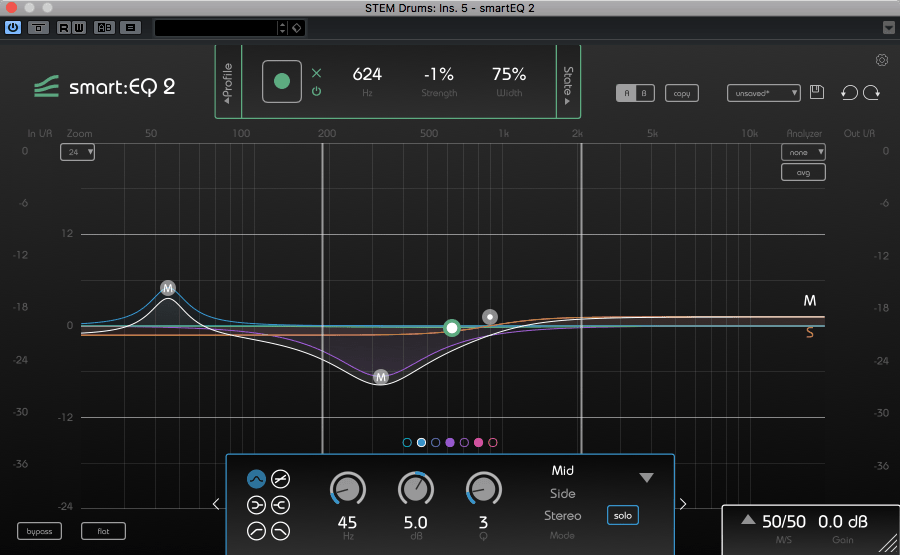Click the diamond preset management icon

(296, 28)
